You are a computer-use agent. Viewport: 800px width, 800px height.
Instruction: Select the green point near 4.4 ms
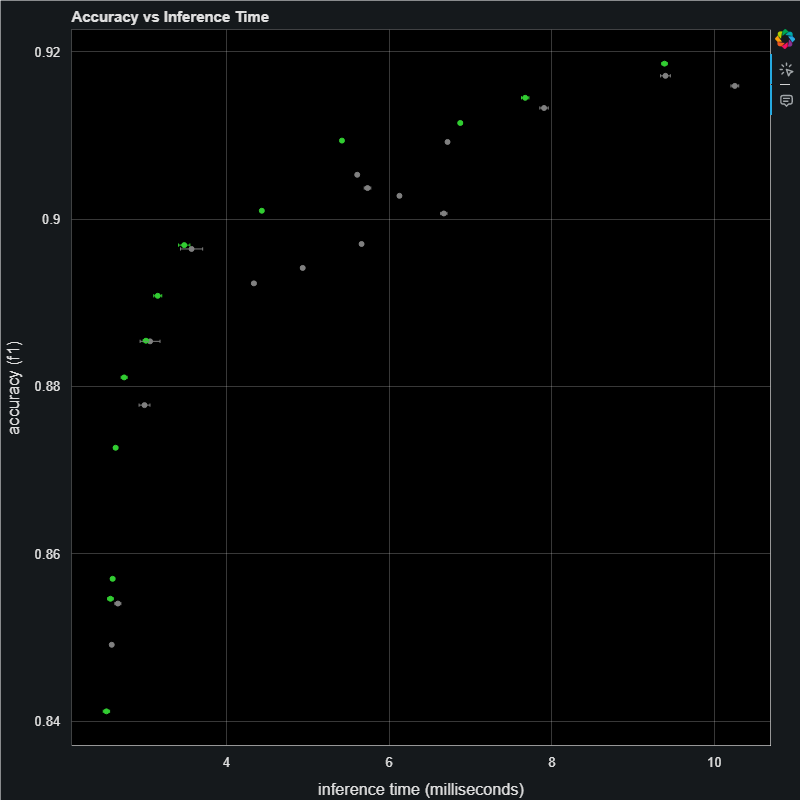pos(262,211)
